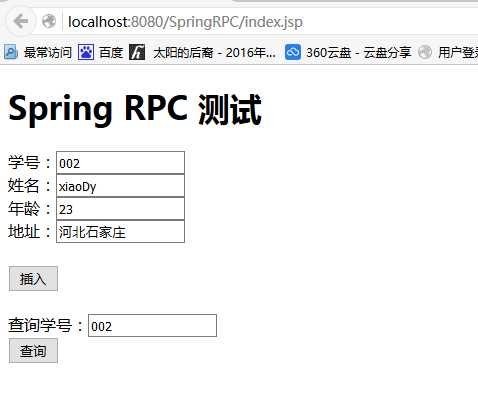This screenshot has width=478, height=418.
Task: Select the localhost:8080 address bar URL
Action: tap(185, 22)
